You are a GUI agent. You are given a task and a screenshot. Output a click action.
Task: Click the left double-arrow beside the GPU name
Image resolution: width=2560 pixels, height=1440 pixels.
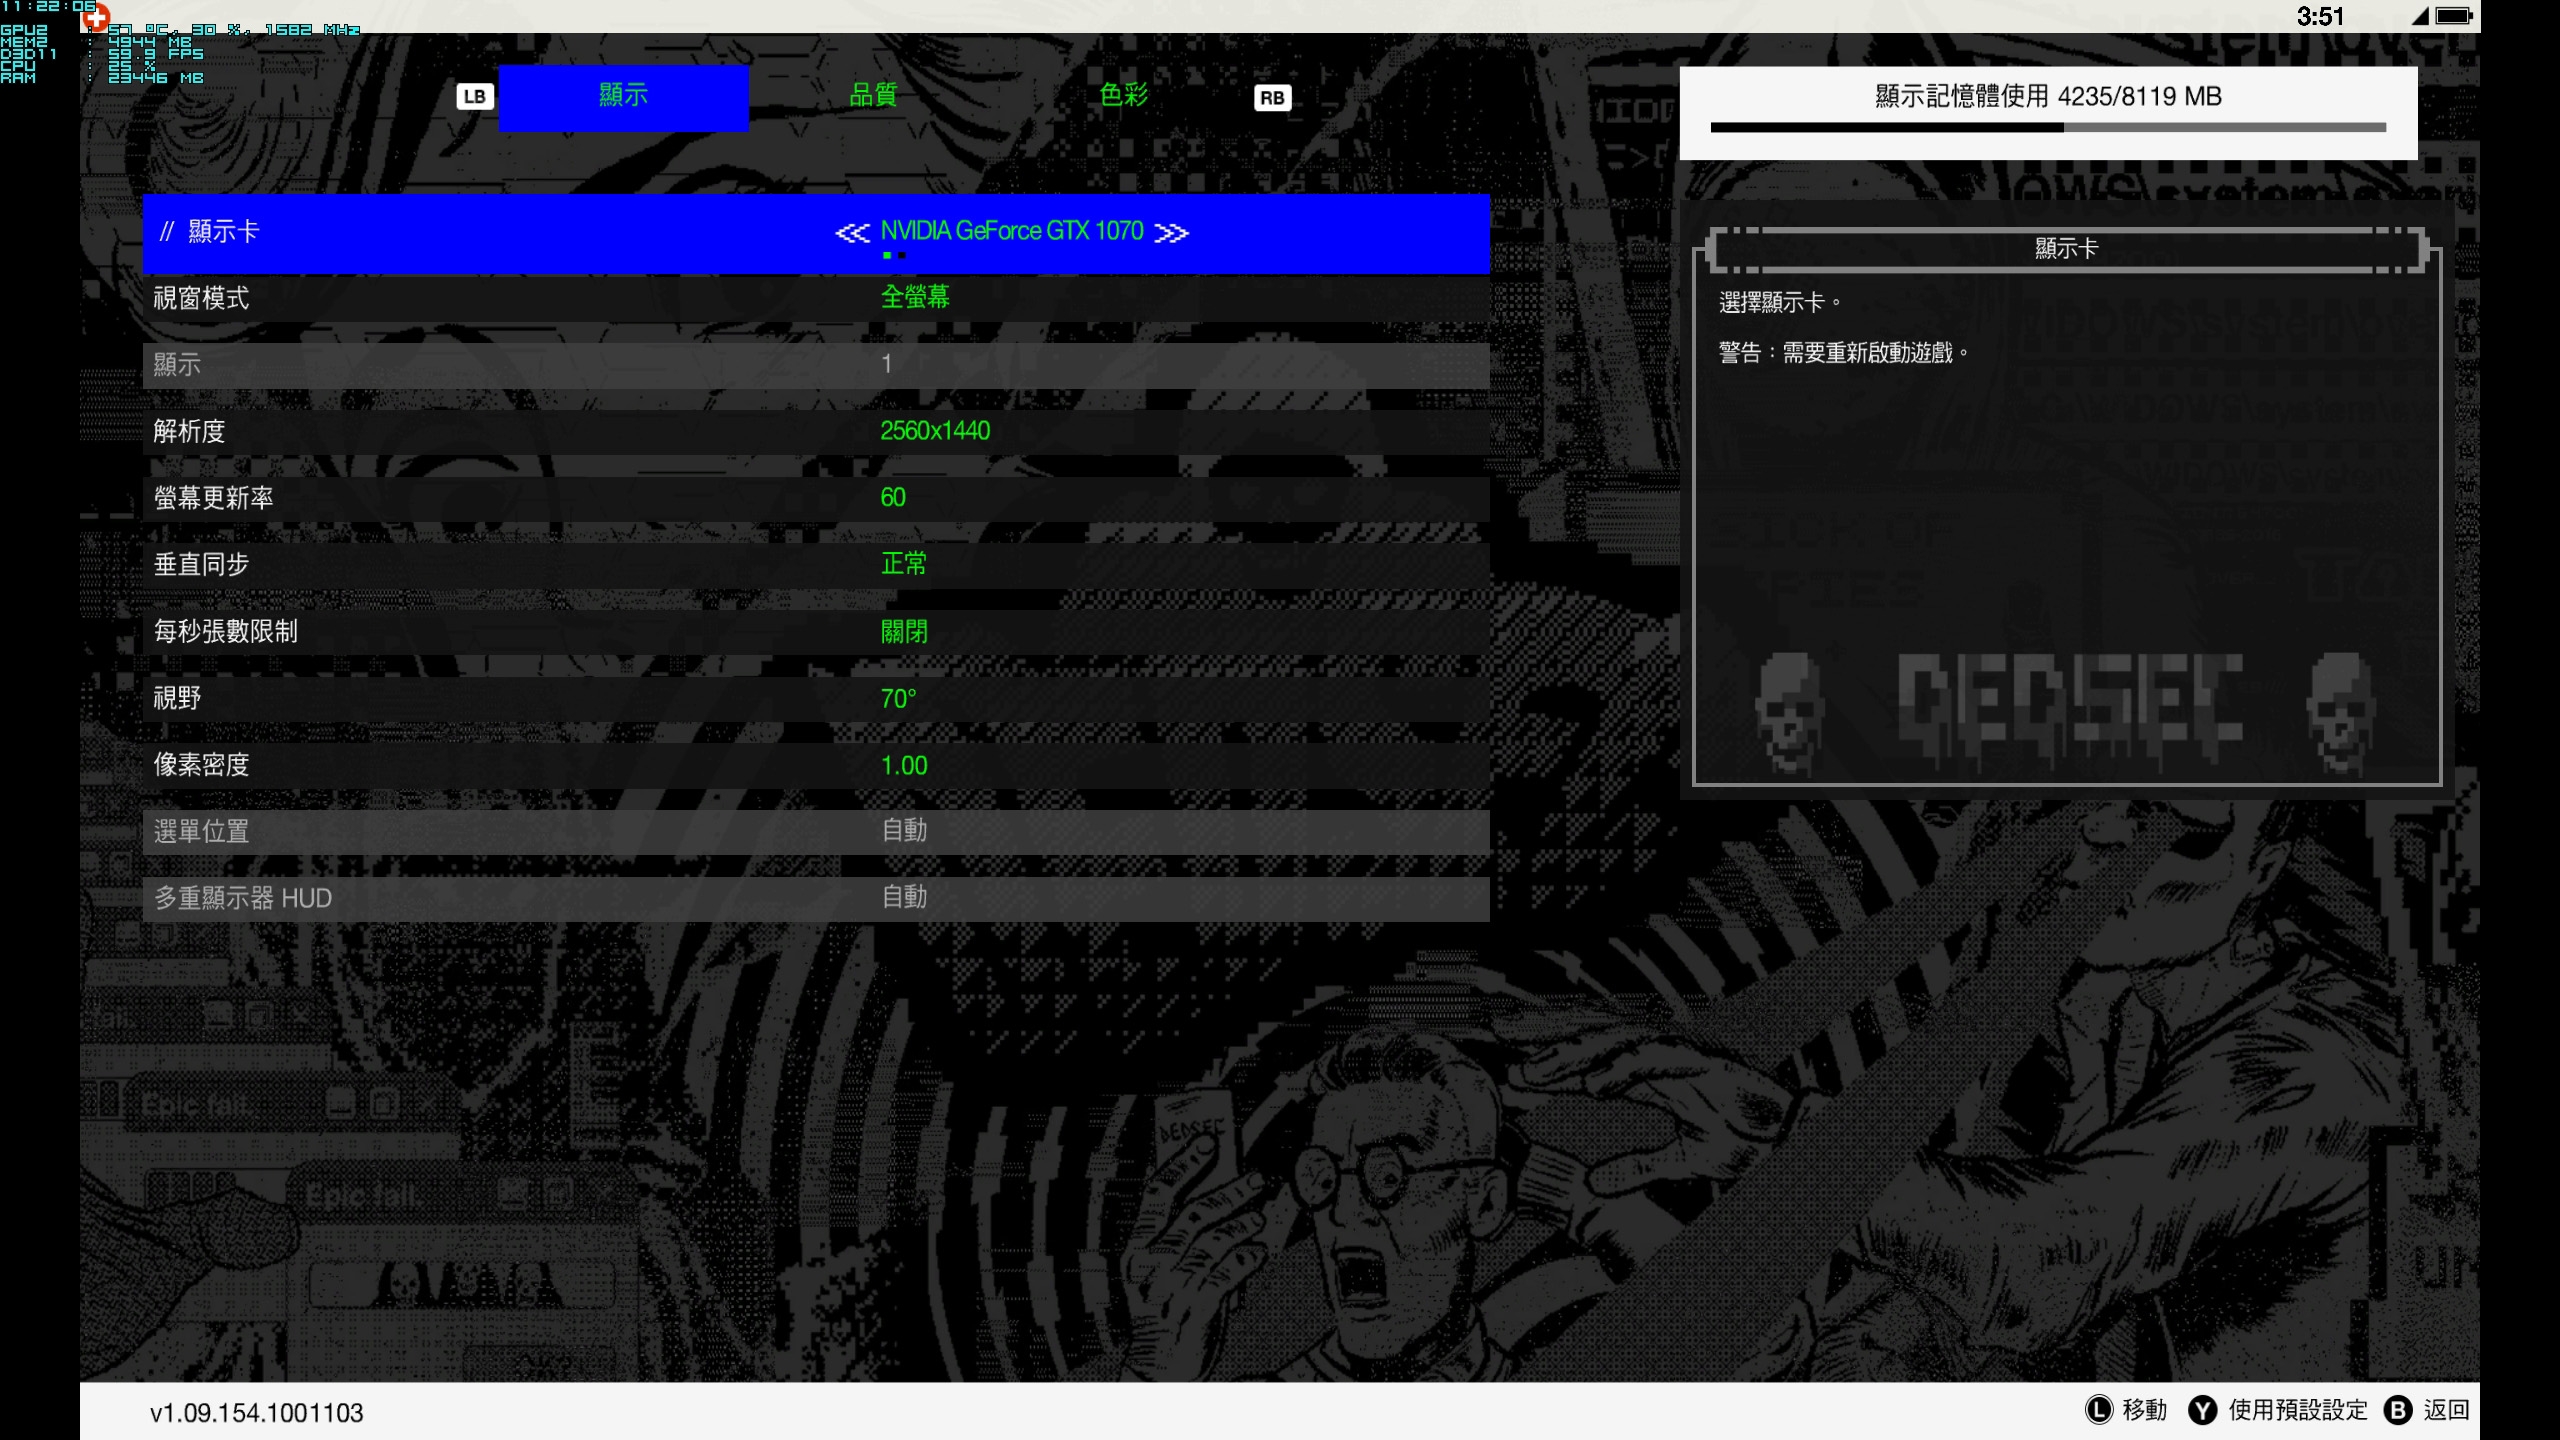[x=852, y=233]
